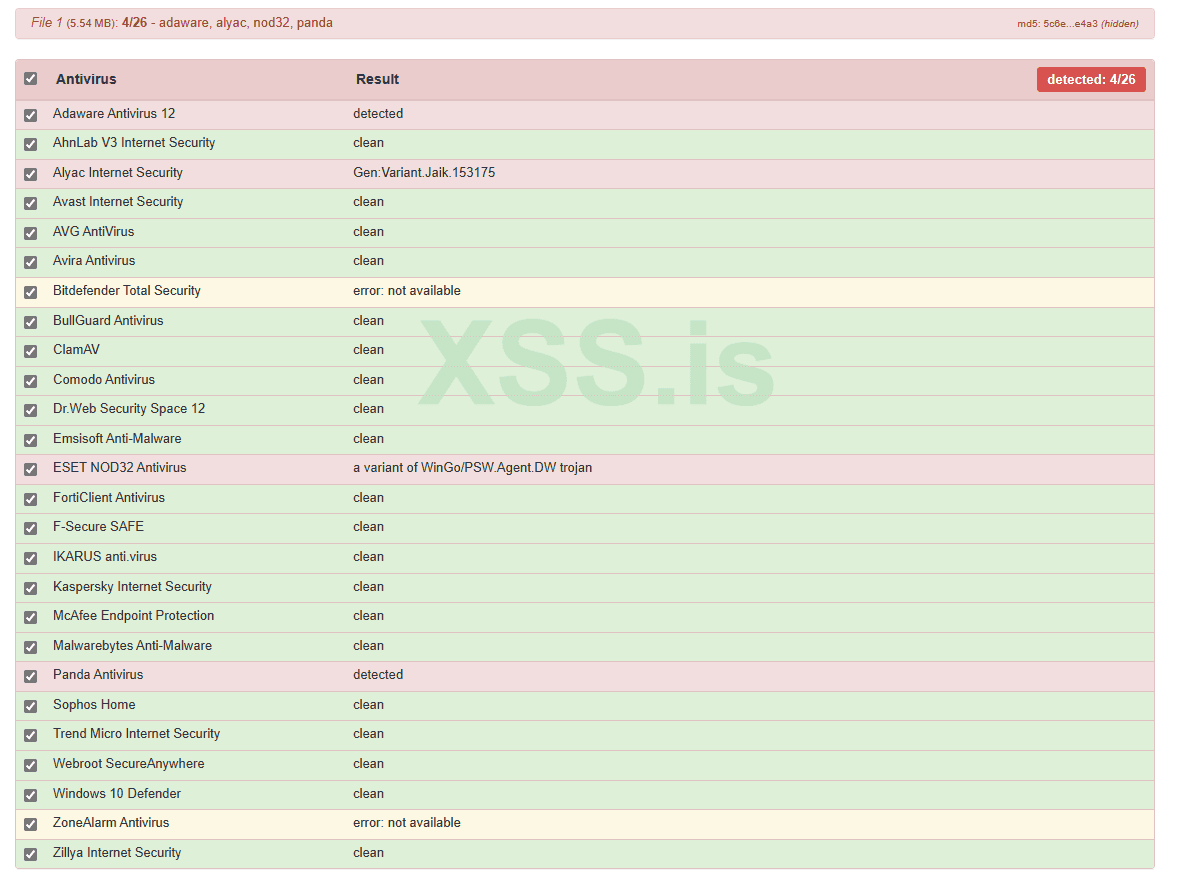Image resolution: width=1191 pixels, height=883 pixels.
Task: Uncheck the Bitdefender Total Security checkbox
Action: click(30, 292)
